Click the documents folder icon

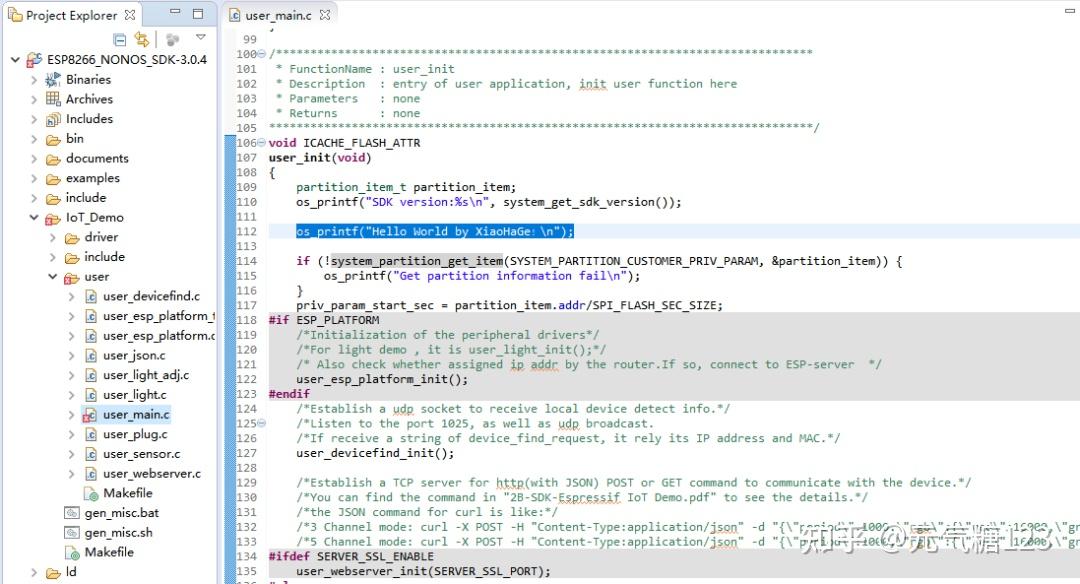click(x=53, y=160)
